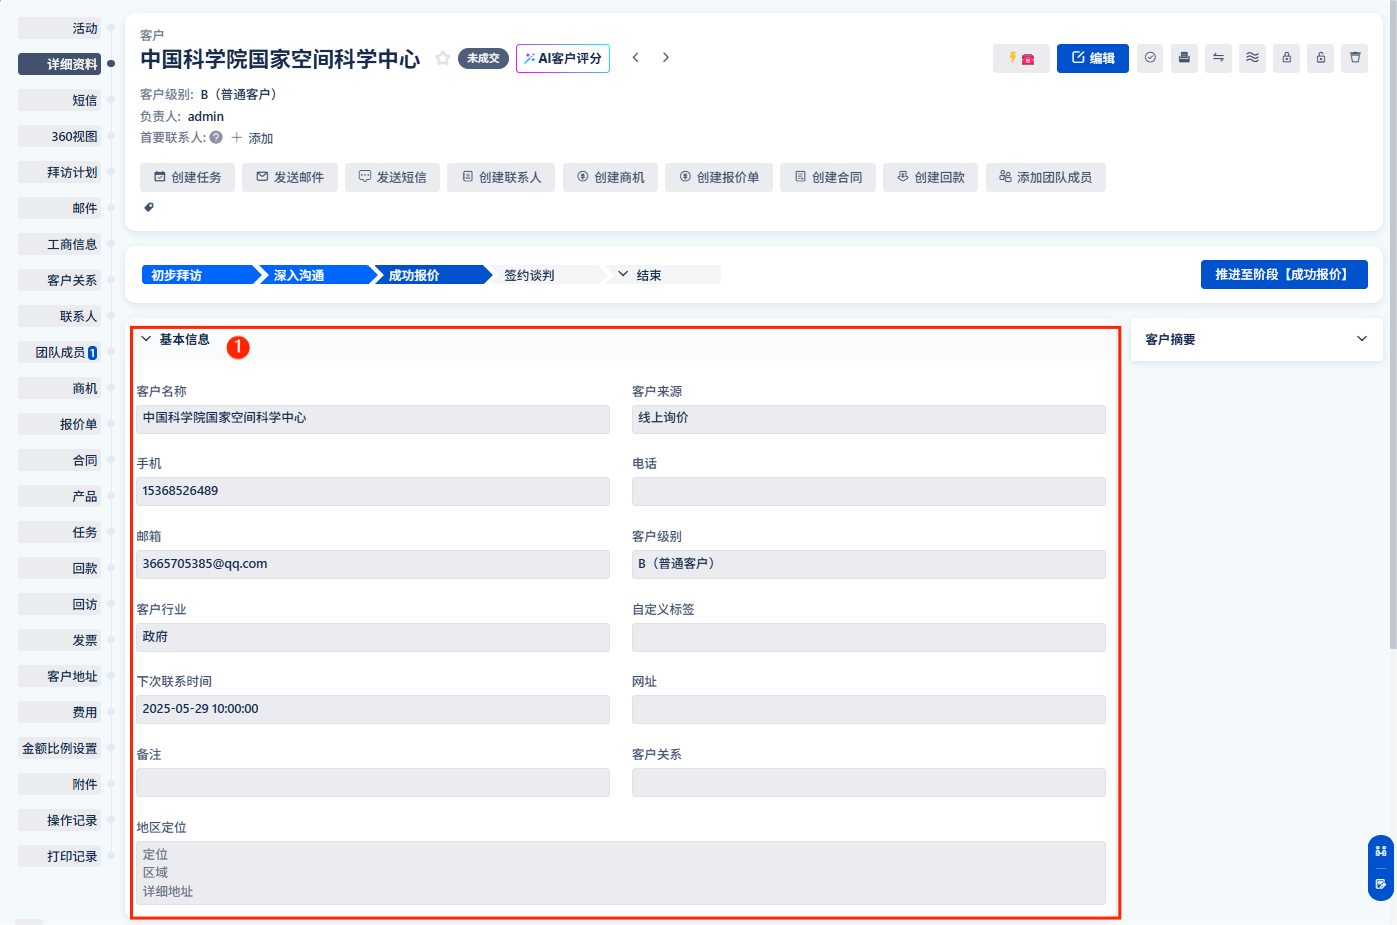Screen dimensions: 1397x925
Task: Click 创建报价单 button
Action: [x=719, y=177]
